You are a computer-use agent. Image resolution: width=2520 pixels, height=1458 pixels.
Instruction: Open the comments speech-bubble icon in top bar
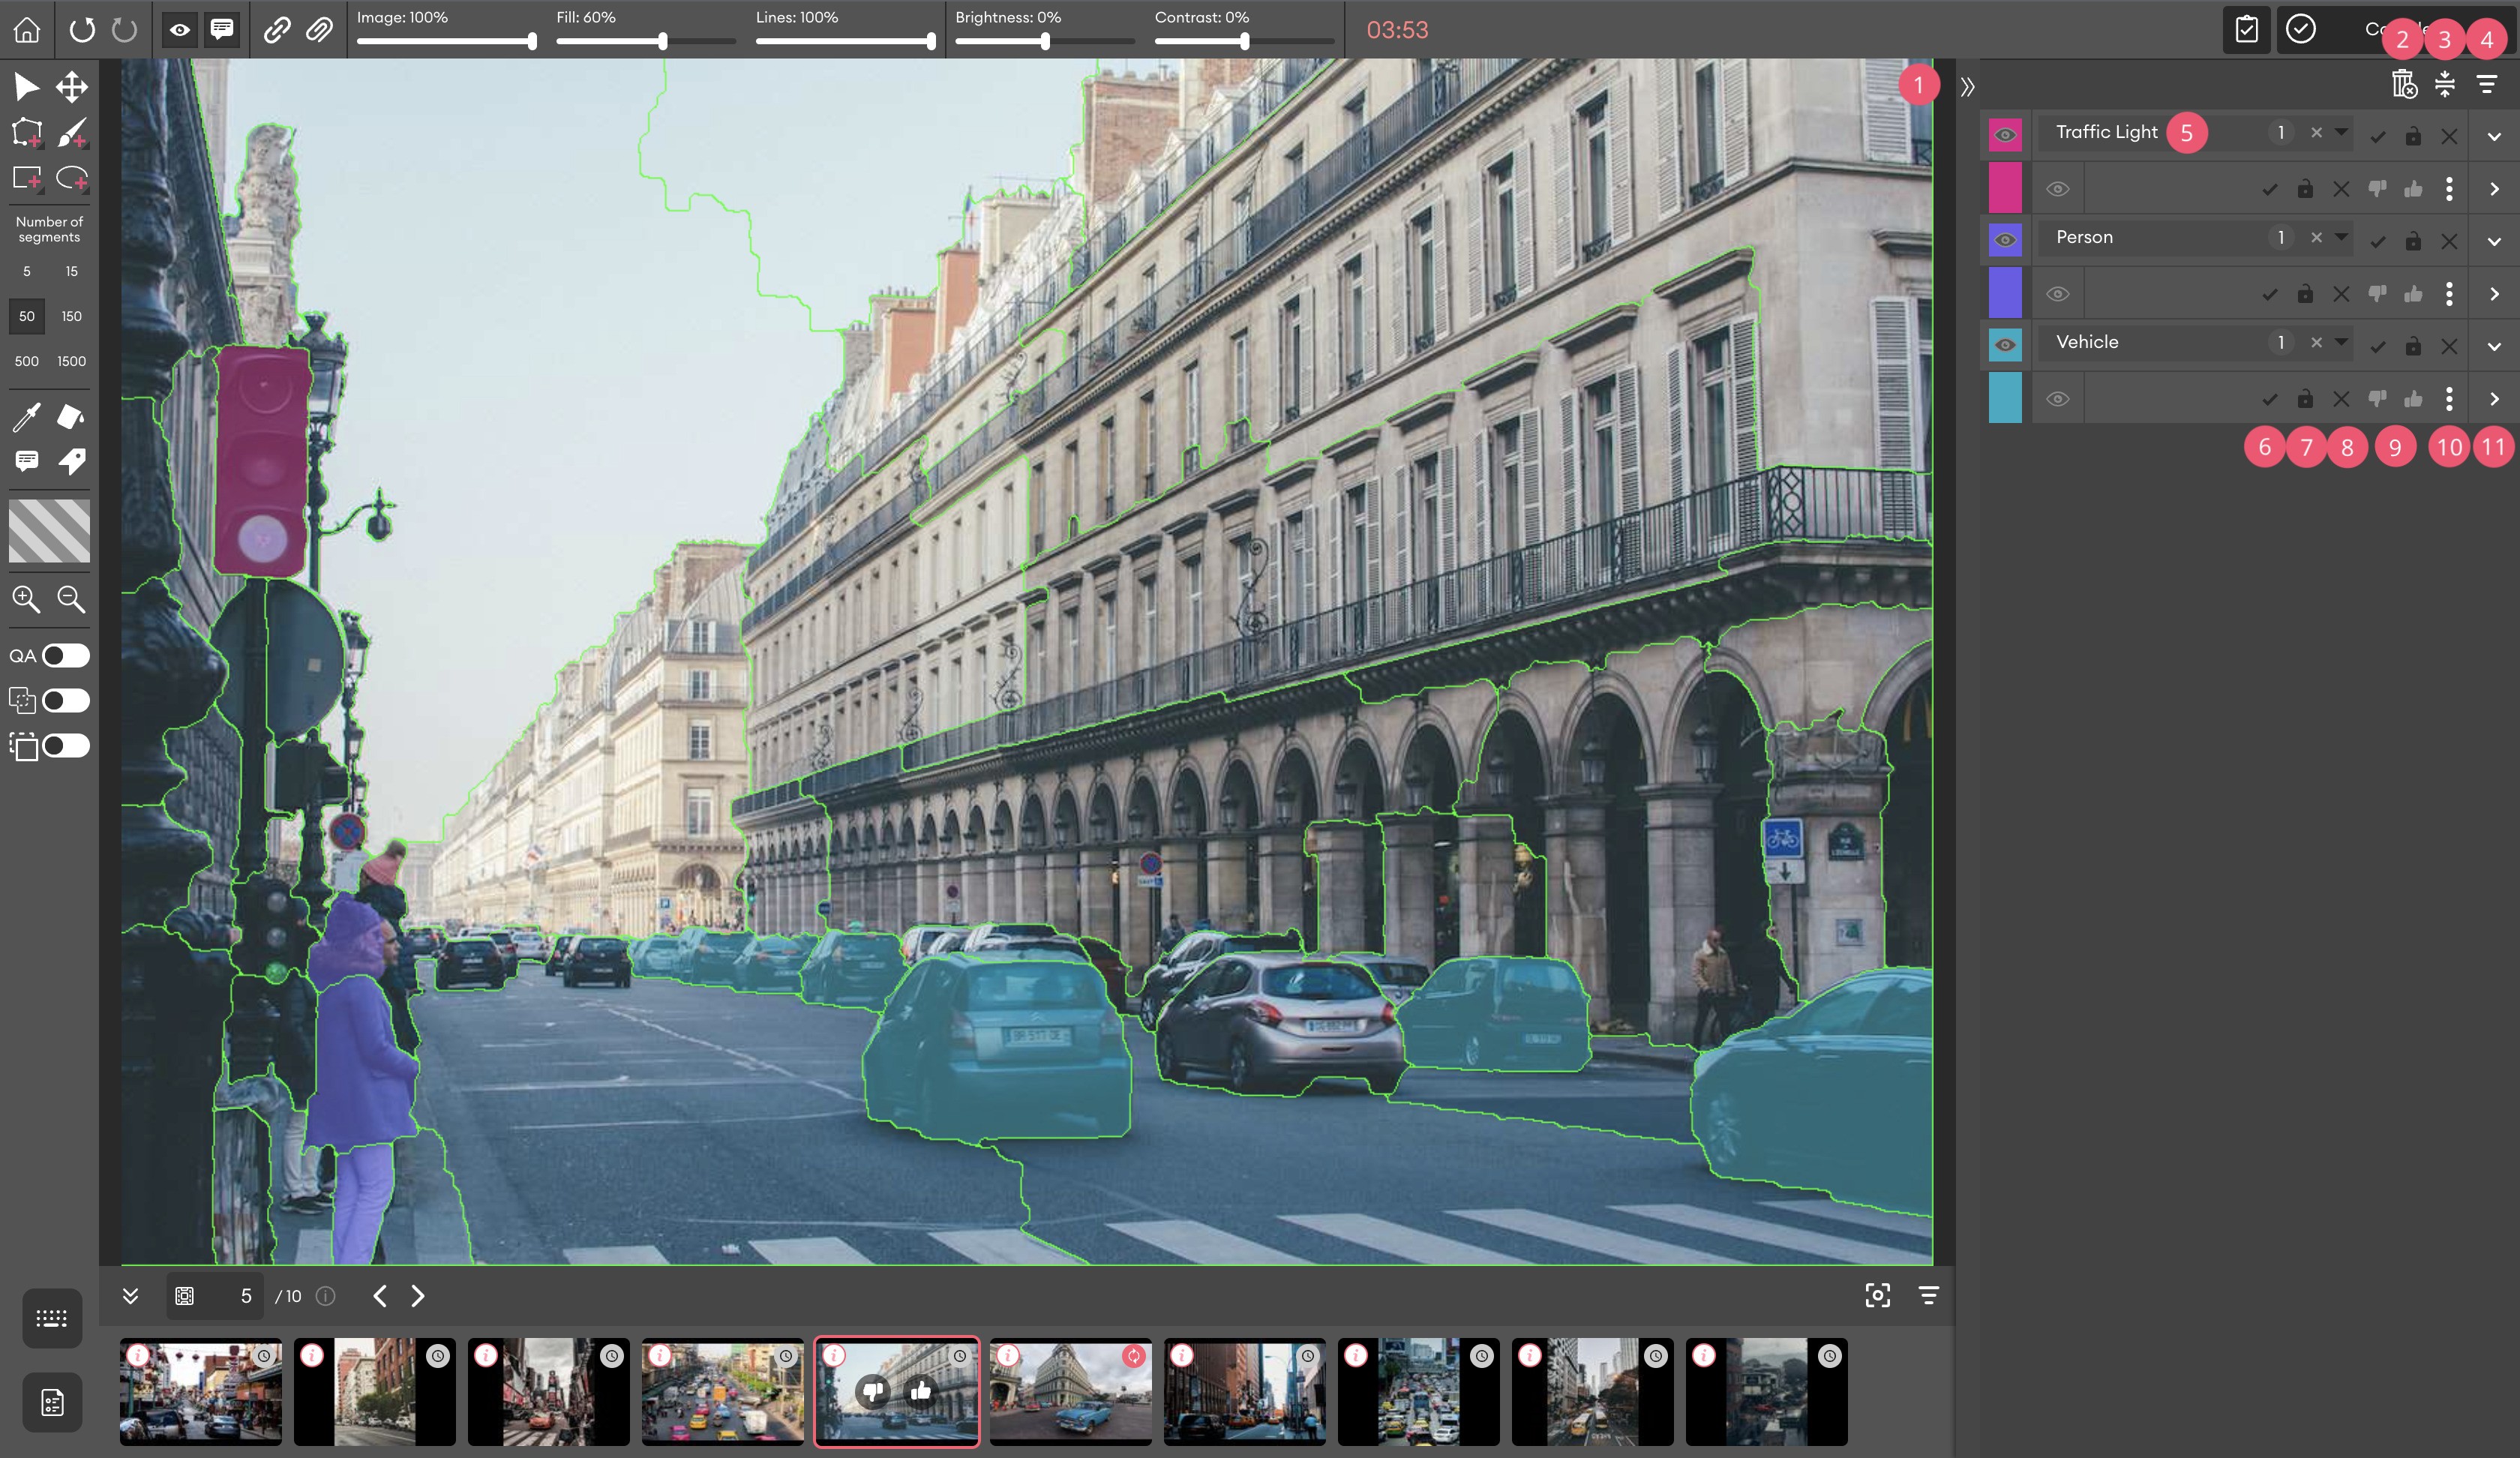[x=222, y=29]
